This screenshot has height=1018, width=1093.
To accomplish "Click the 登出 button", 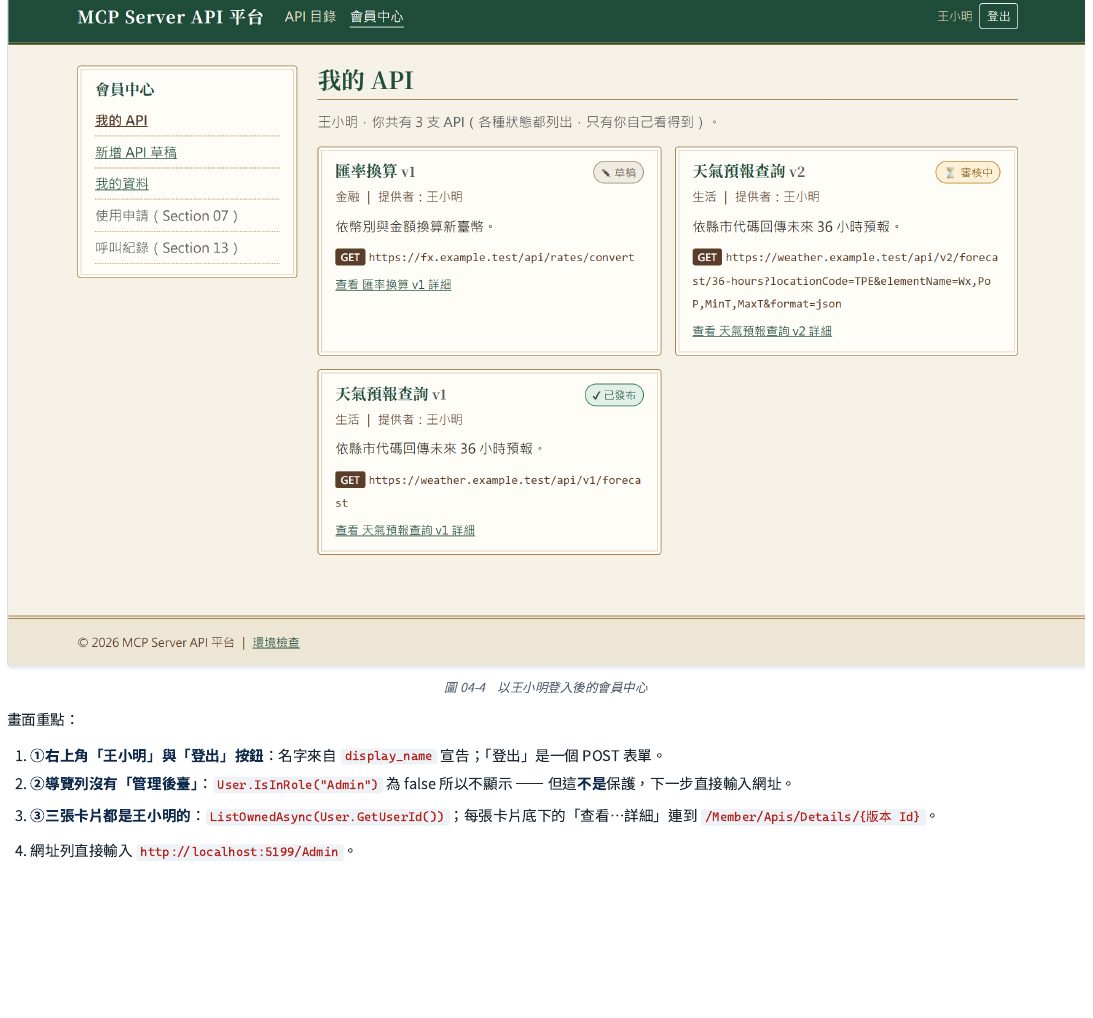I will coord(998,16).
